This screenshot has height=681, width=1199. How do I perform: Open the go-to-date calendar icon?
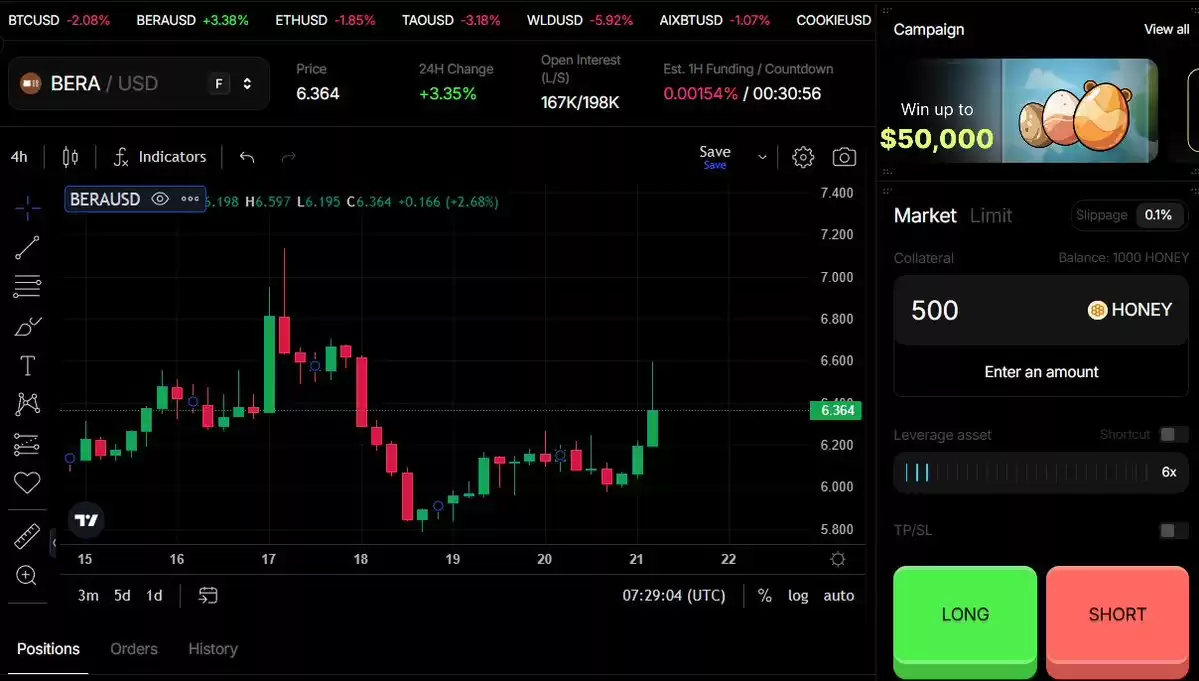point(208,595)
